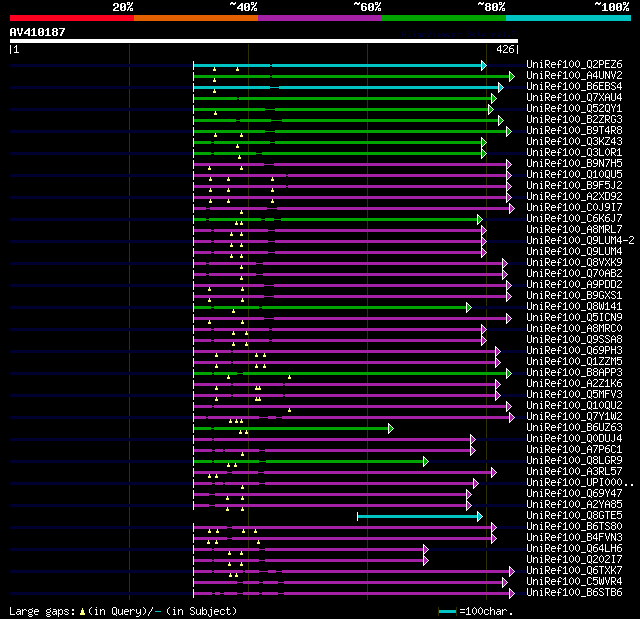Click the white AV410187 query sequence bar
The image size is (640, 619).
tap(264, 41)
